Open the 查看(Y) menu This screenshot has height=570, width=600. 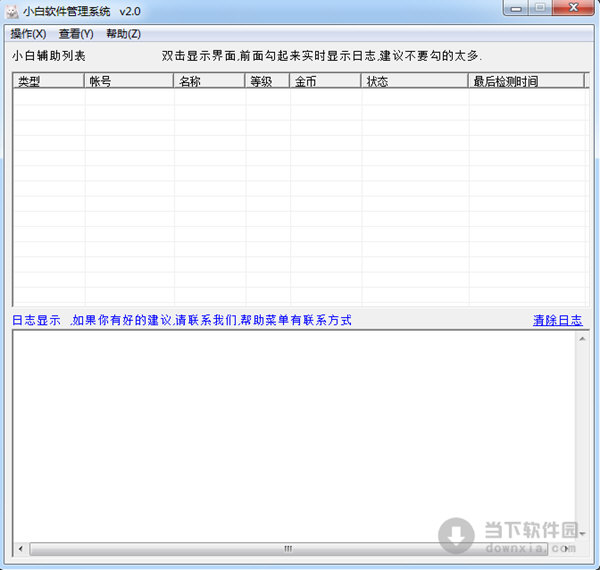(x=76, y=34)
